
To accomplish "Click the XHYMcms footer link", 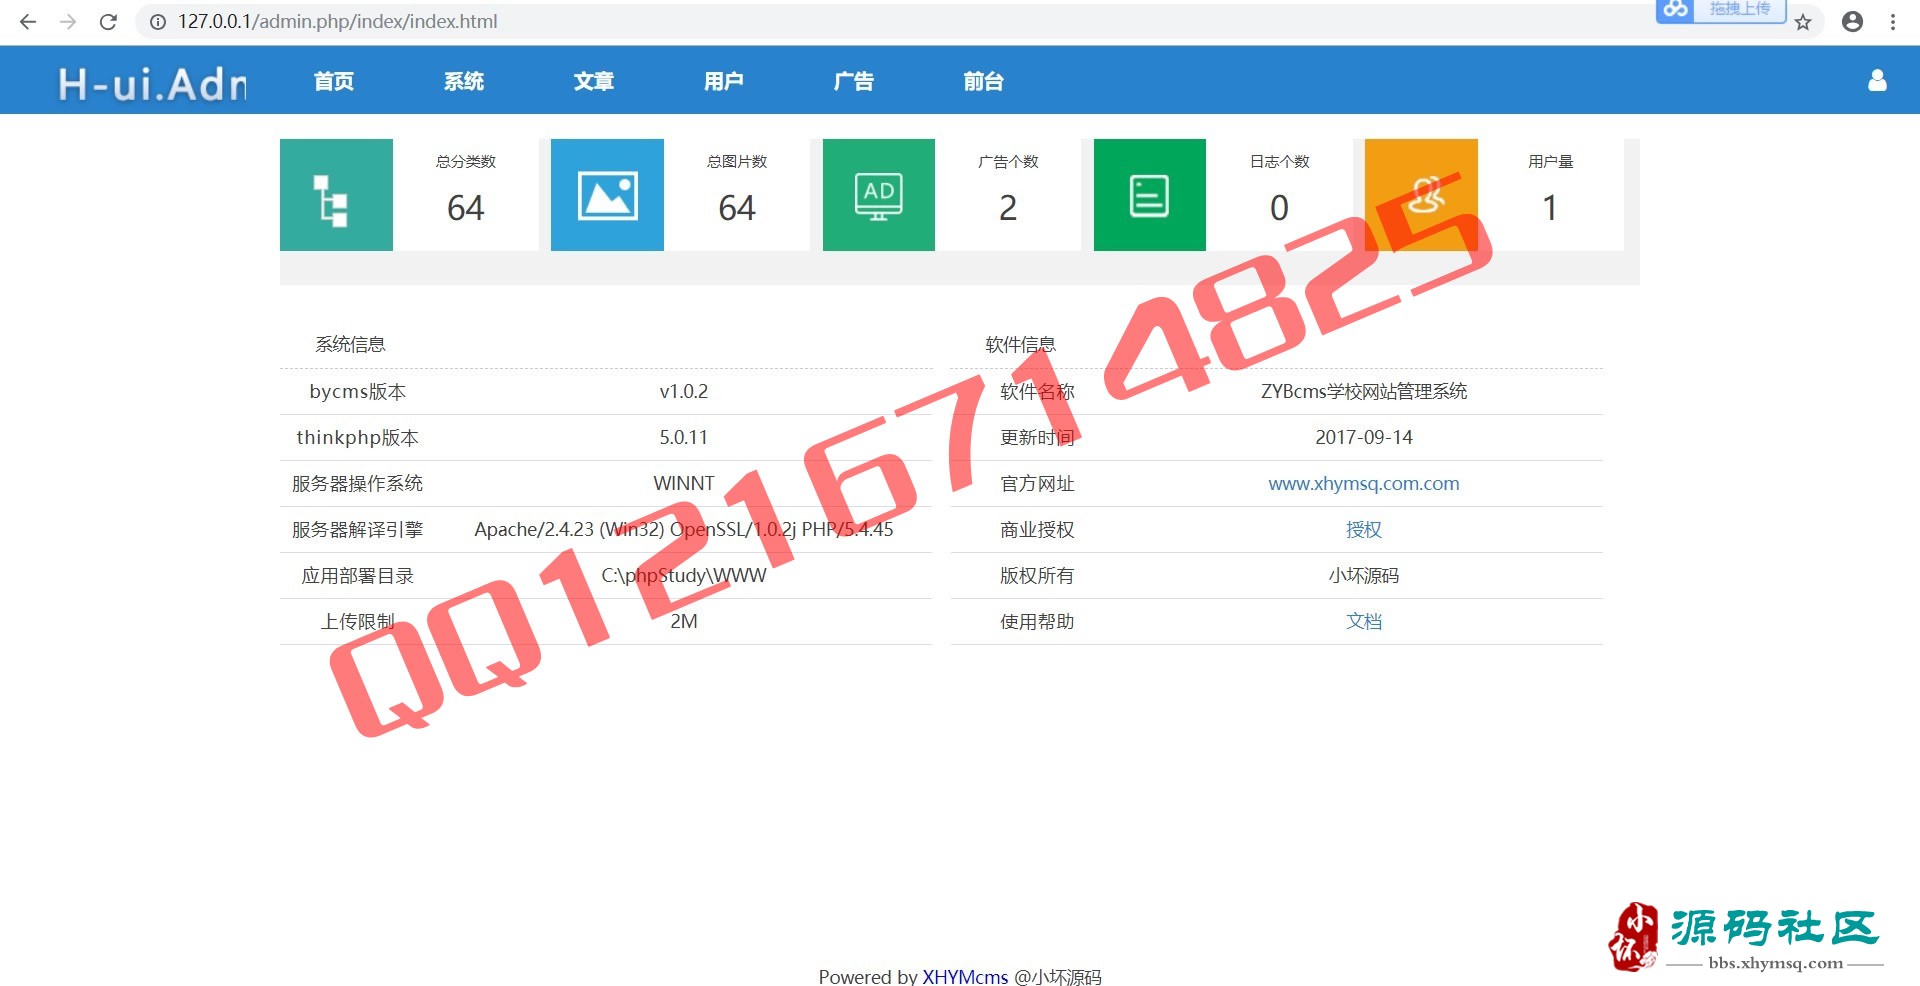I will (x=965, y=977).
